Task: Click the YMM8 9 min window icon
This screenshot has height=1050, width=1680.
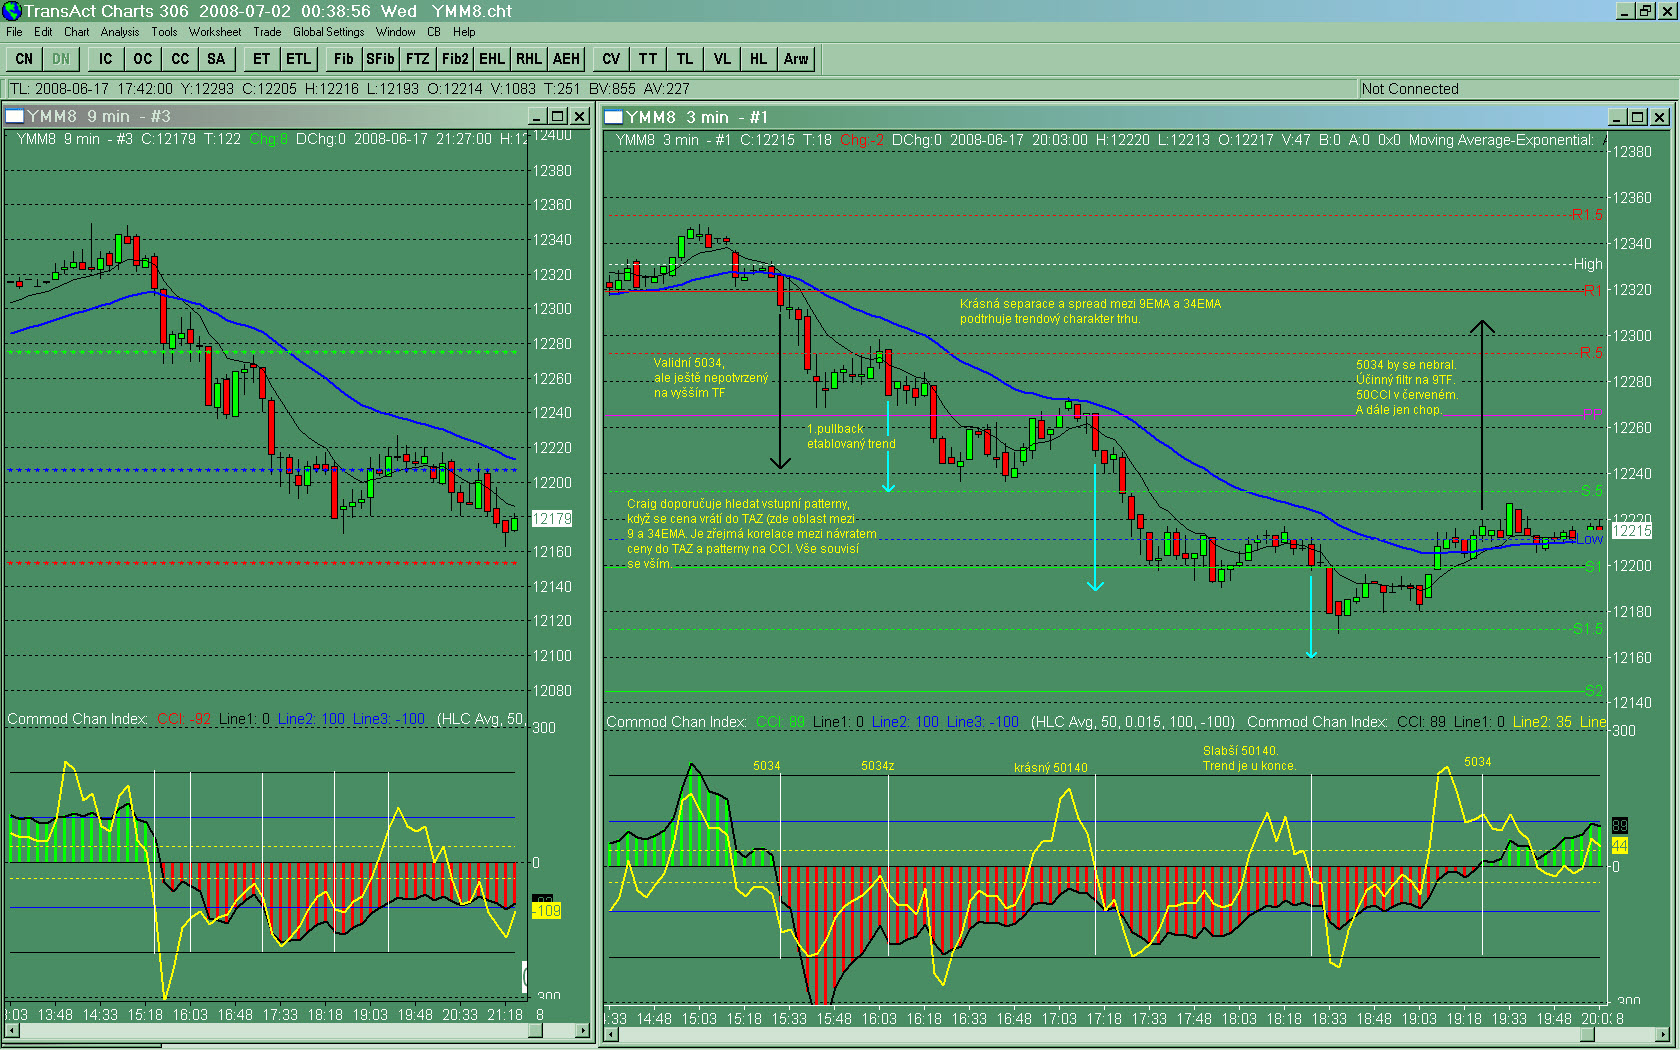Action: point(15,117)
